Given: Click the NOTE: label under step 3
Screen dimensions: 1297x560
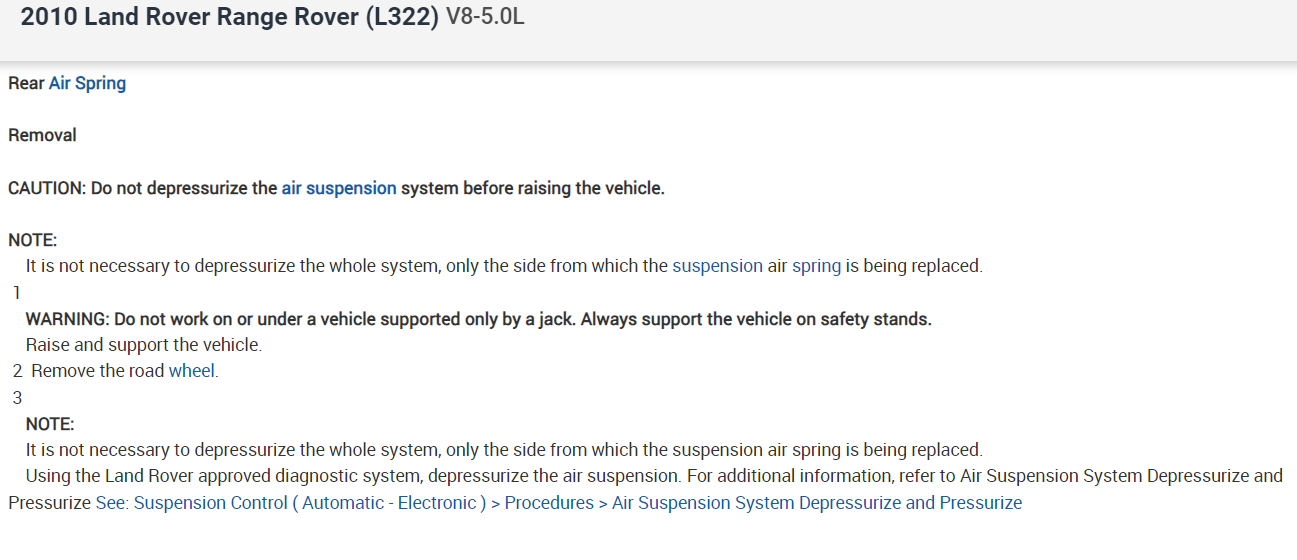Looking at the screenshot, I should click(50, 424).
